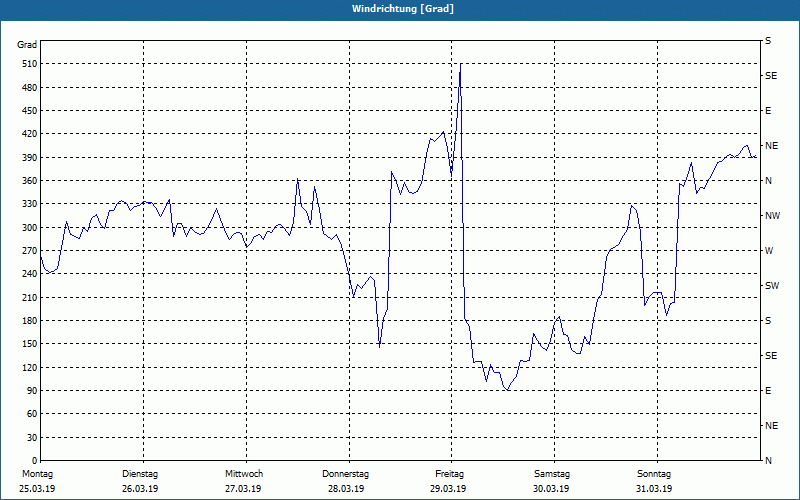Click the Freitag day label
This screenshot has width=800, height=500.
(449, 474)
